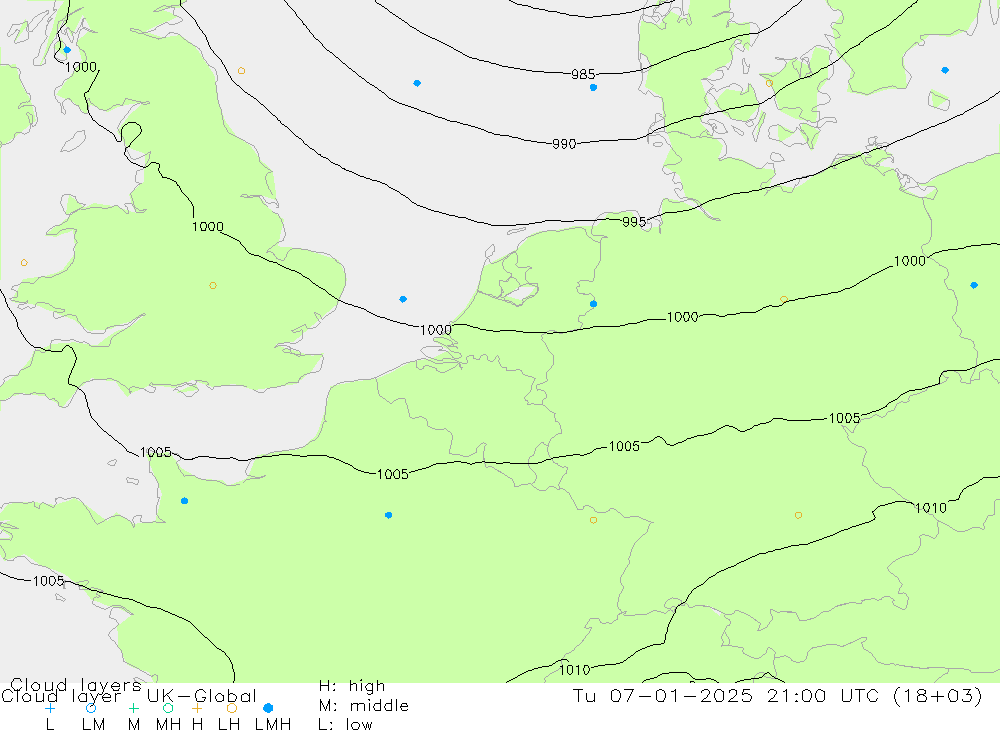Select orange circle over eastern France
The width and height of the screenshot is (1000, 733).
593,521
